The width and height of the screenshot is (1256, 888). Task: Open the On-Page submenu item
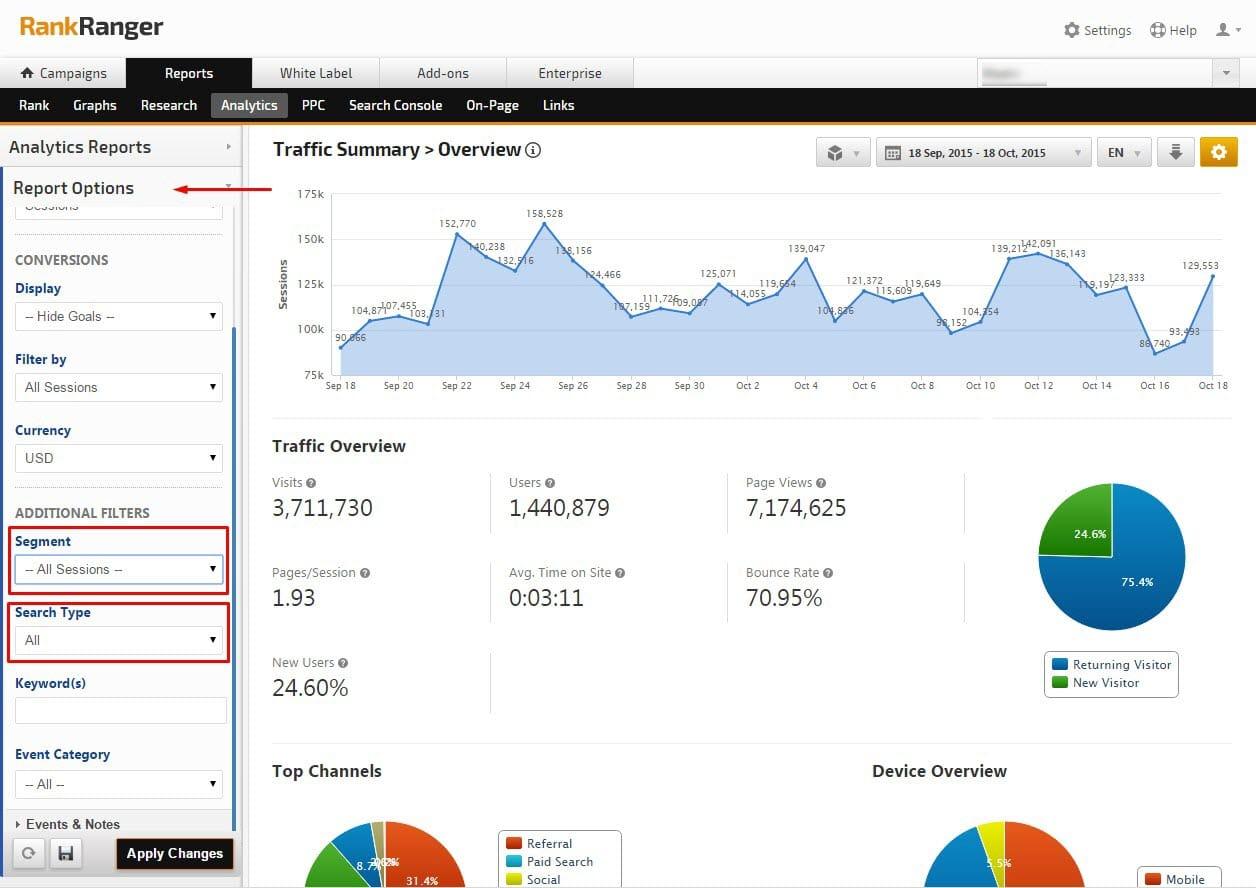coord(492,105)
